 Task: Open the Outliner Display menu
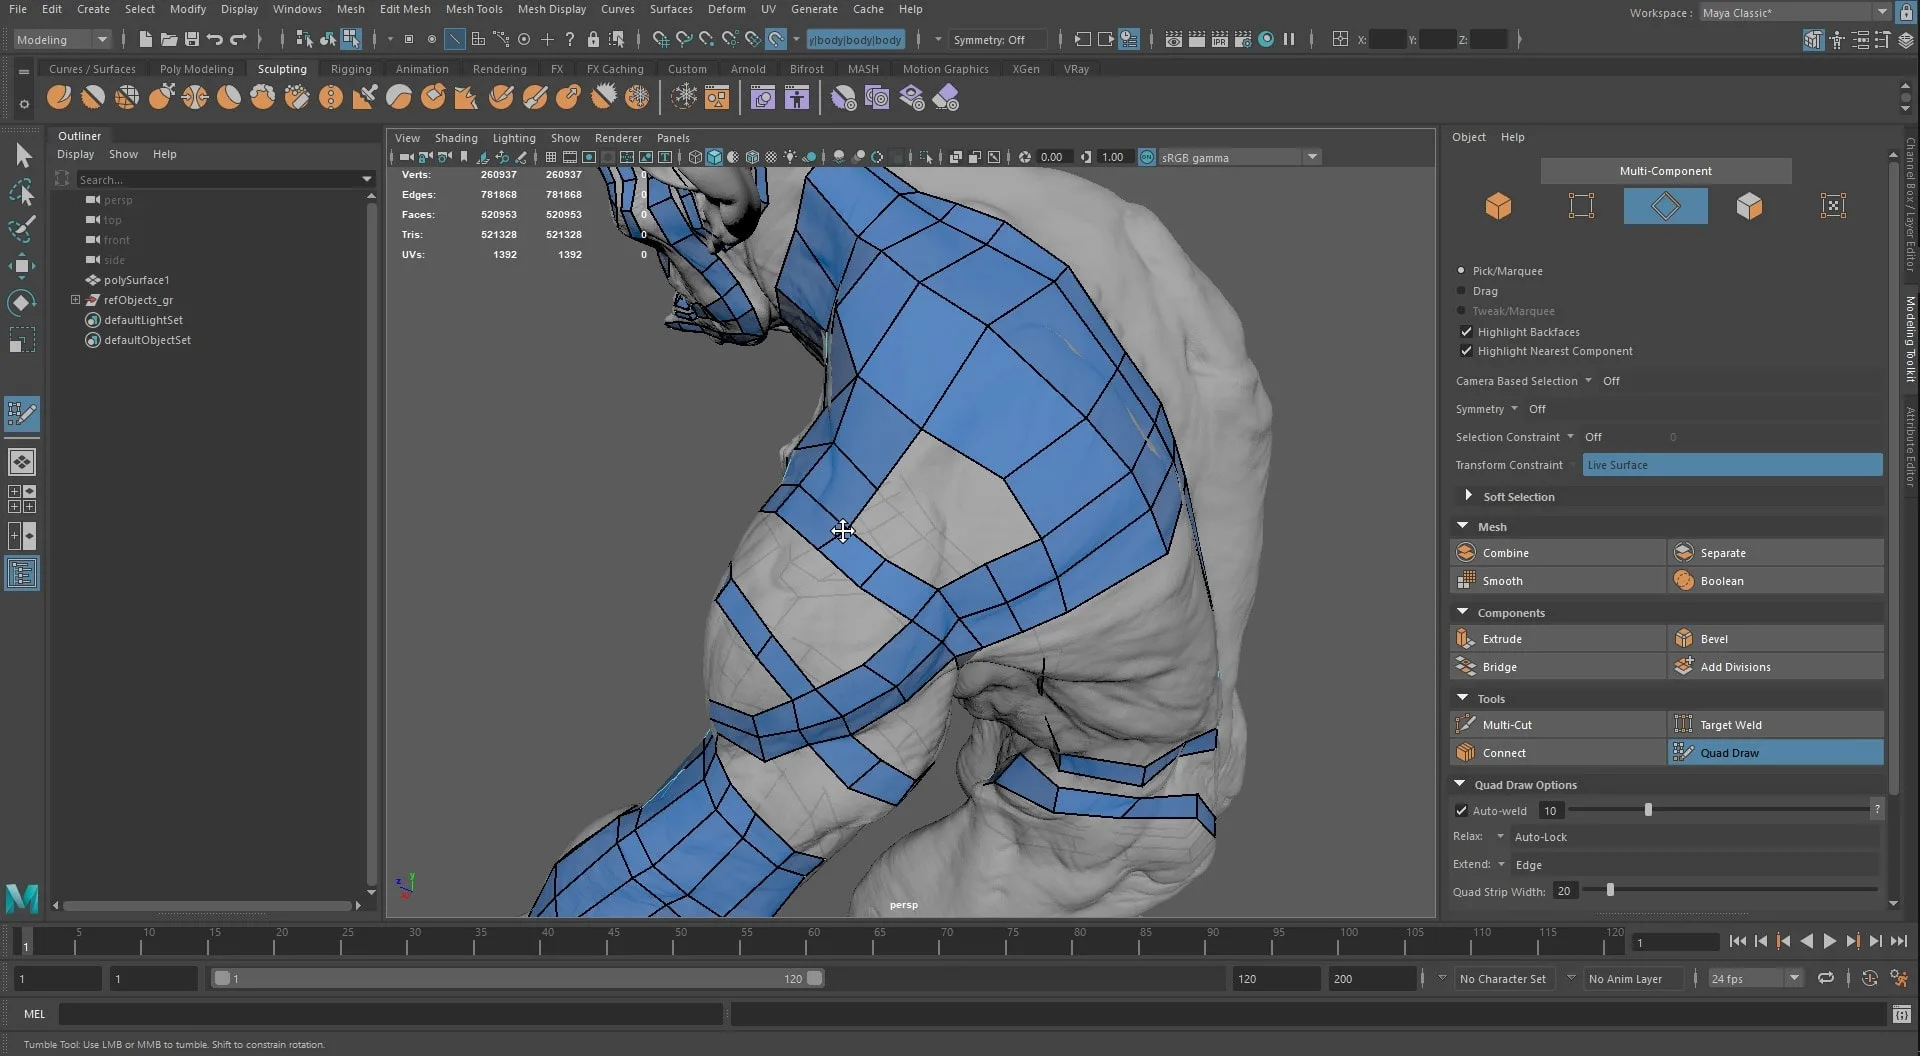[x=75, y=154]
